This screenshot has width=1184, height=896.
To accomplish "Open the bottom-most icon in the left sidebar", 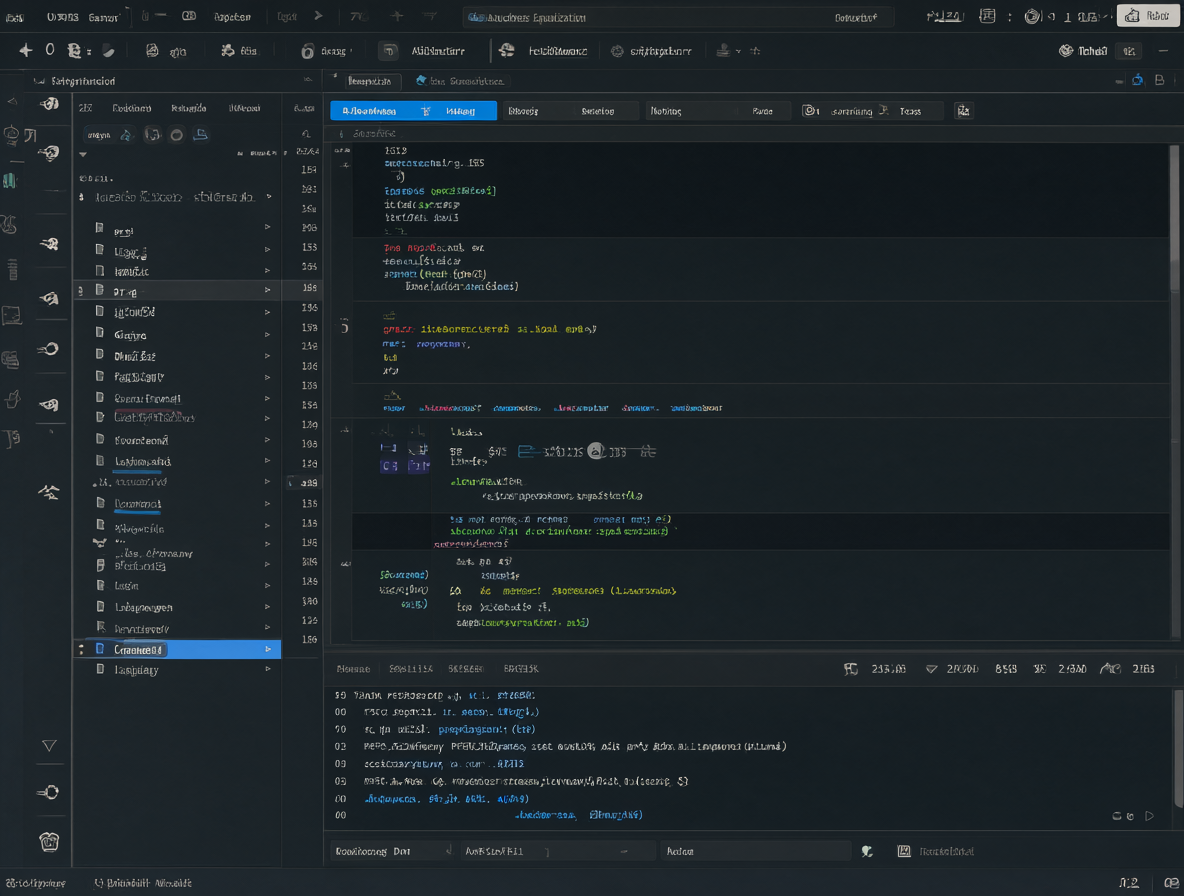I will [49, 841].
